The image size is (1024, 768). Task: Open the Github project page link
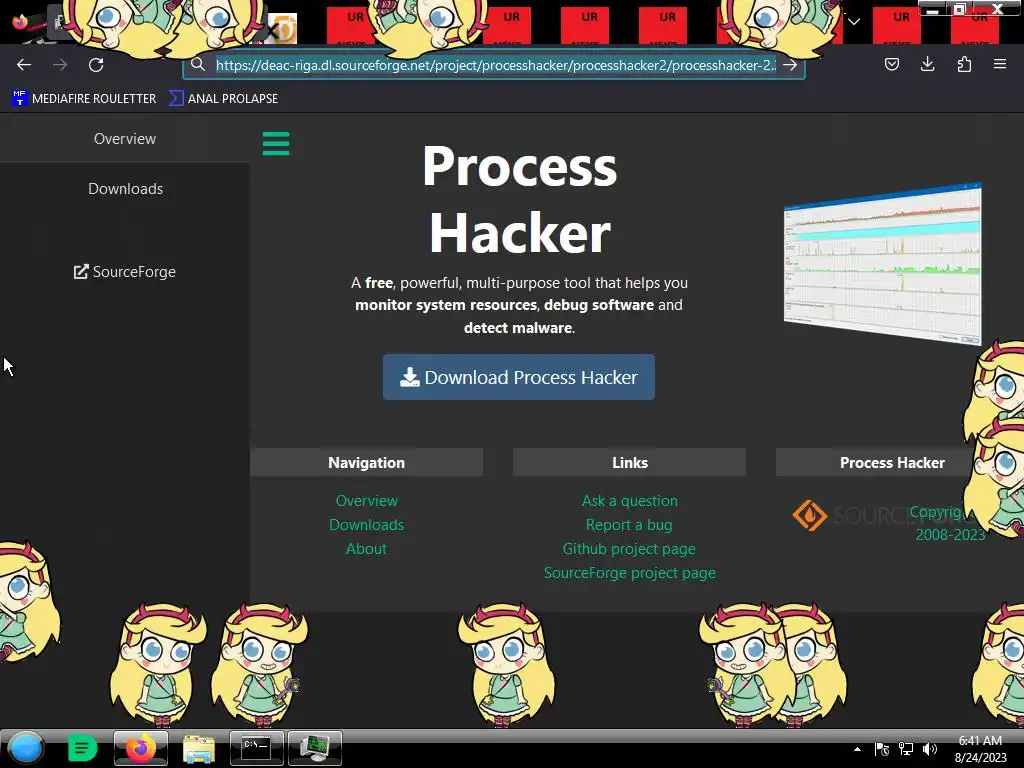coord(629,549)
